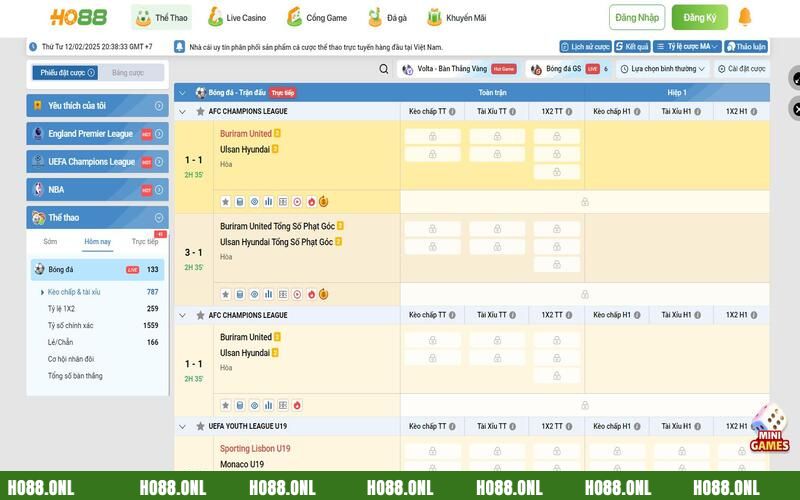Click info icon next to Kèo chấp TT first header
Image resolution: width=800 pixels, height=500 pixels.
click(x=452, y=111)
